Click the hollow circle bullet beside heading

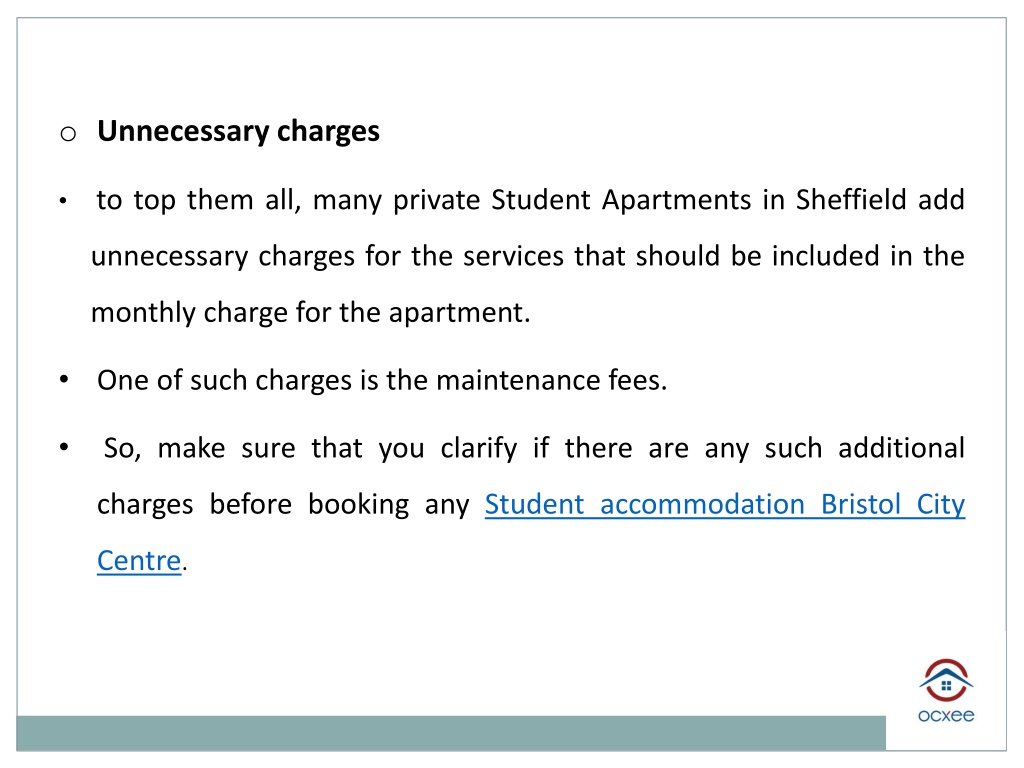(x=68, y=134)
